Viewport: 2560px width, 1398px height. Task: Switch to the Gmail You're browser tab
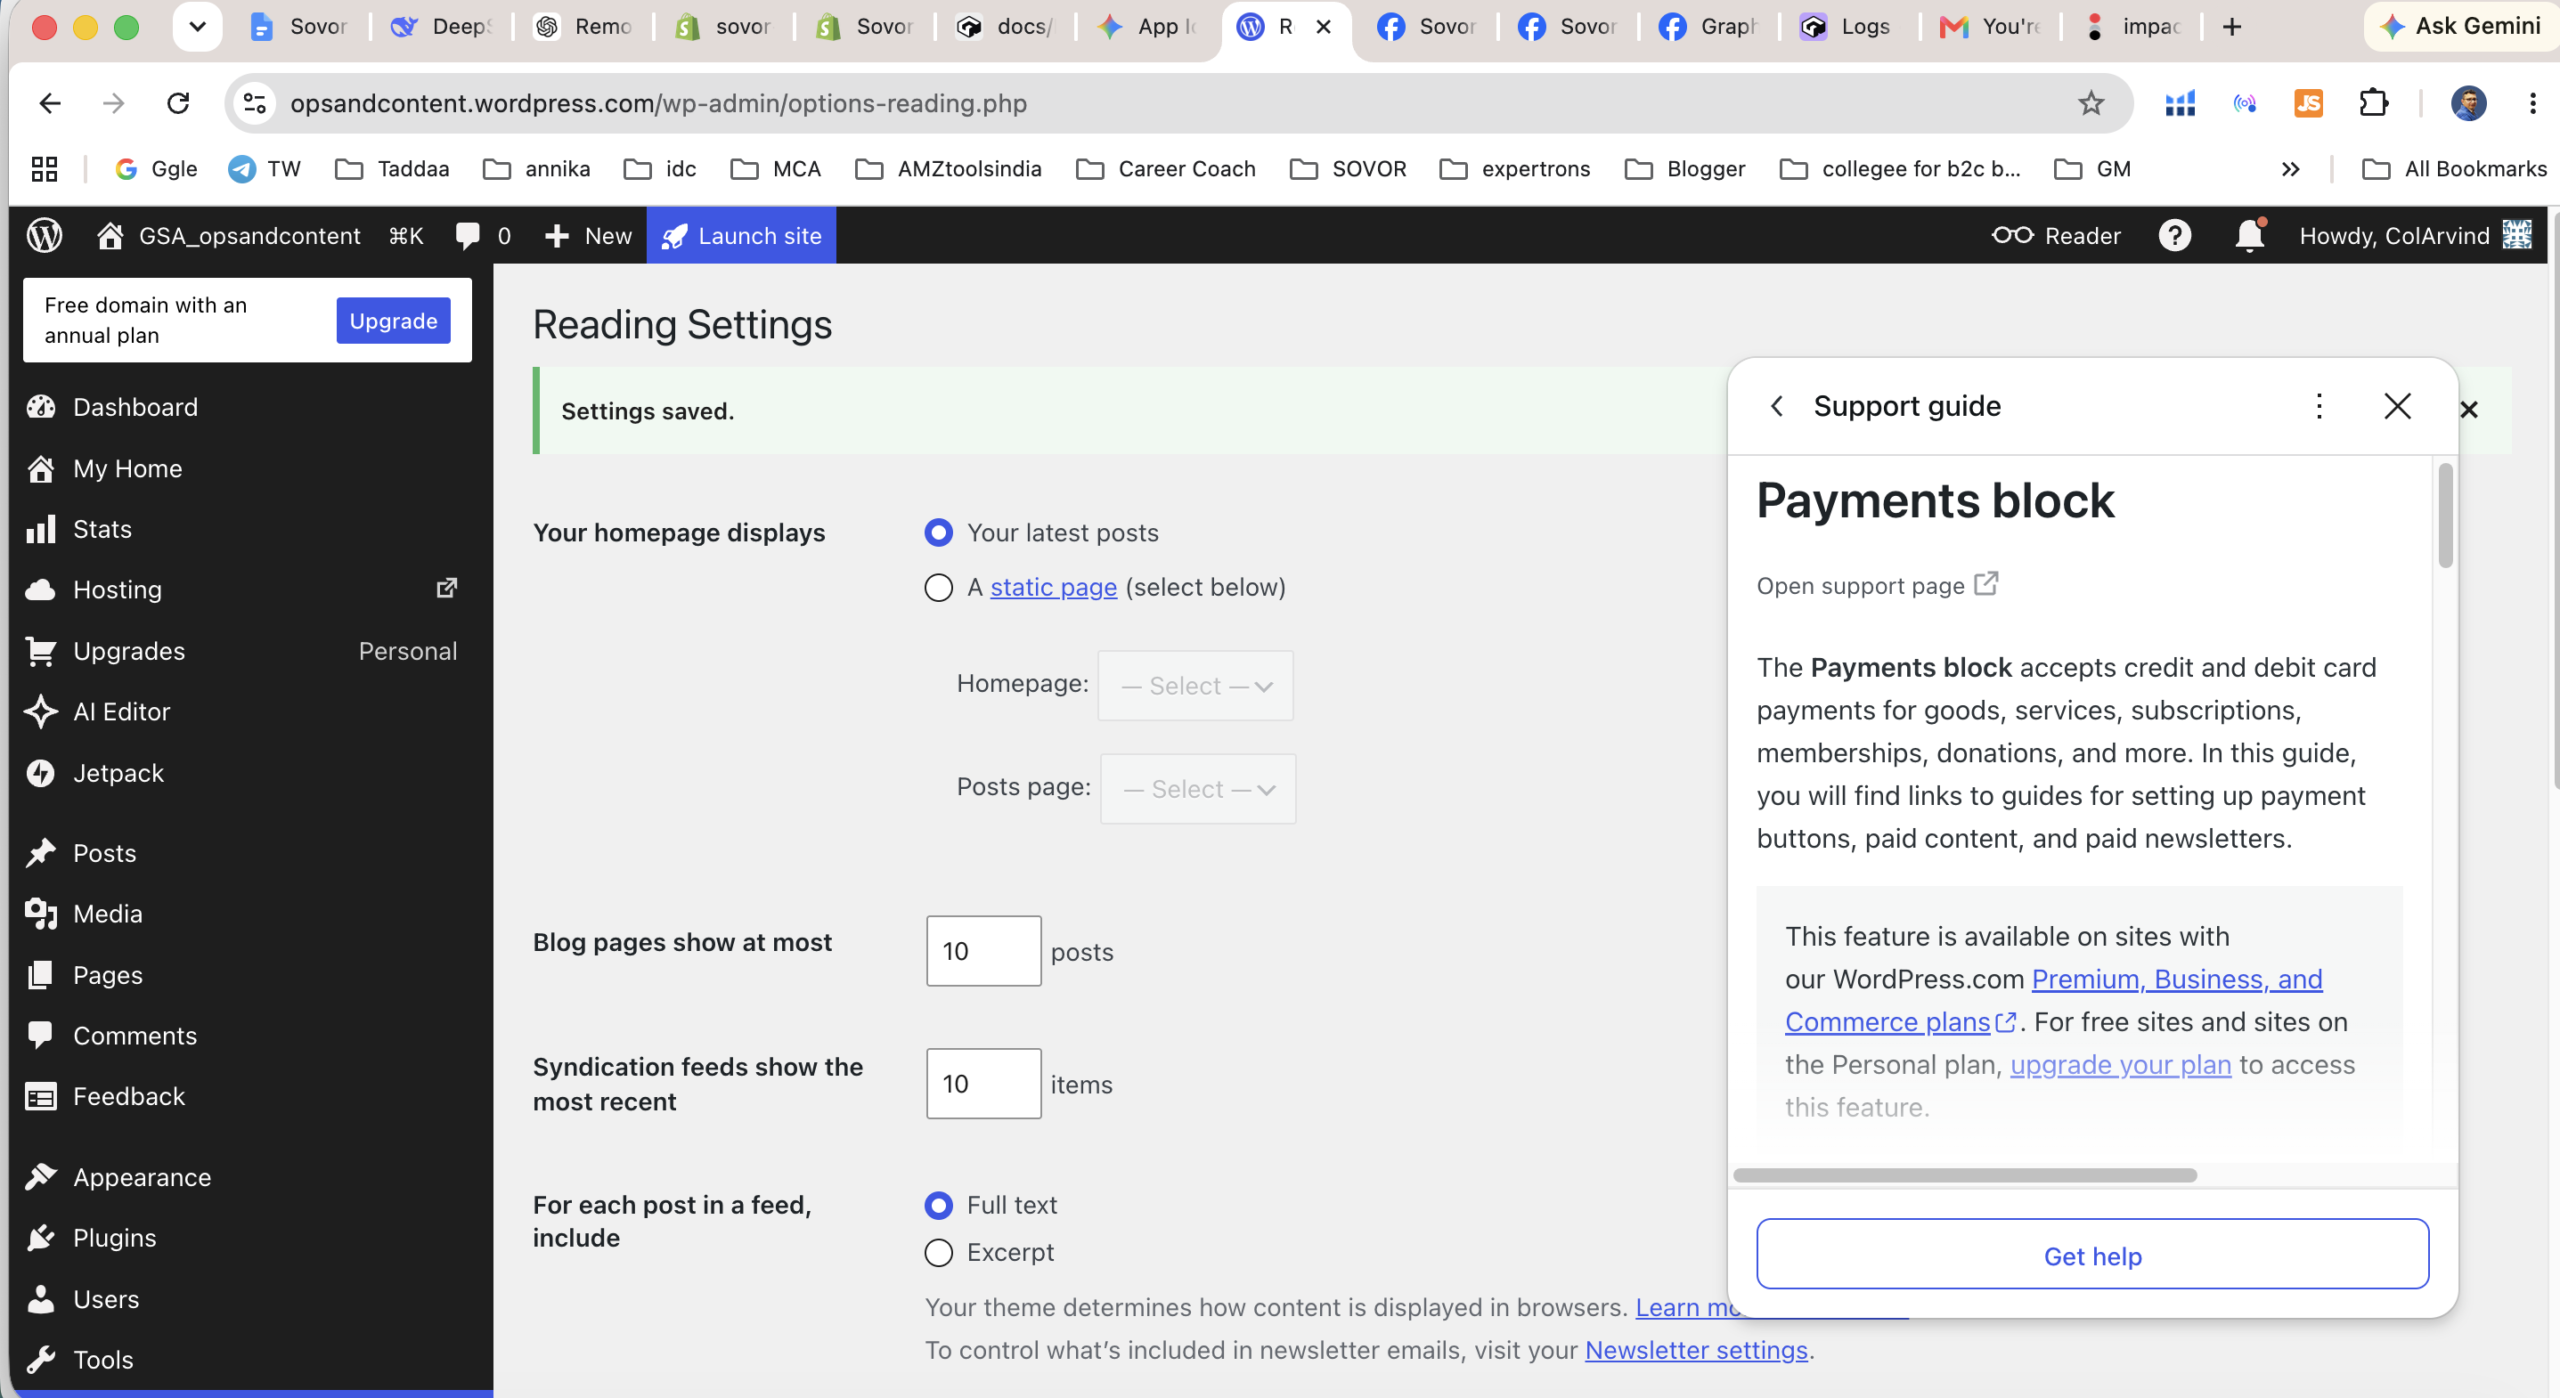pos(1991,27)
